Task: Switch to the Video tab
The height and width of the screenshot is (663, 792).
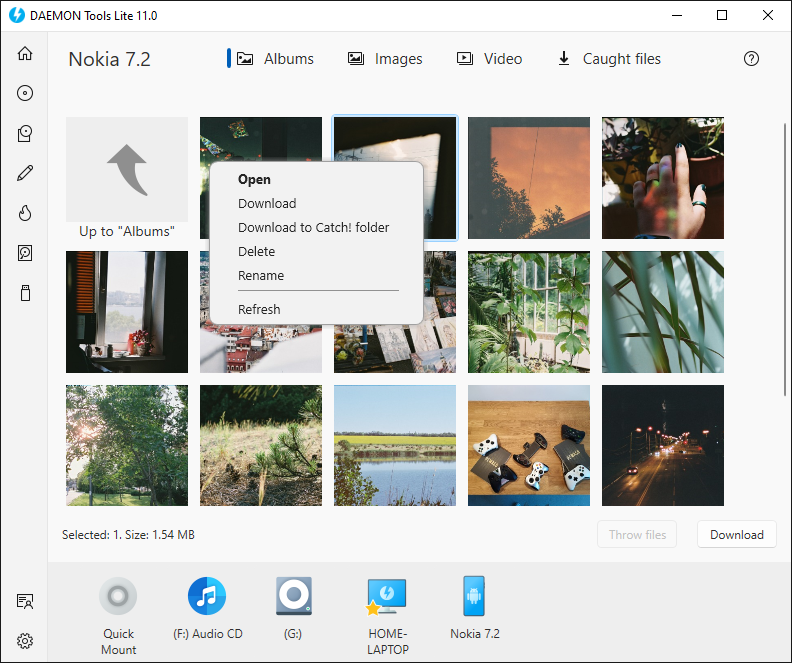Action: click(489, 59)
